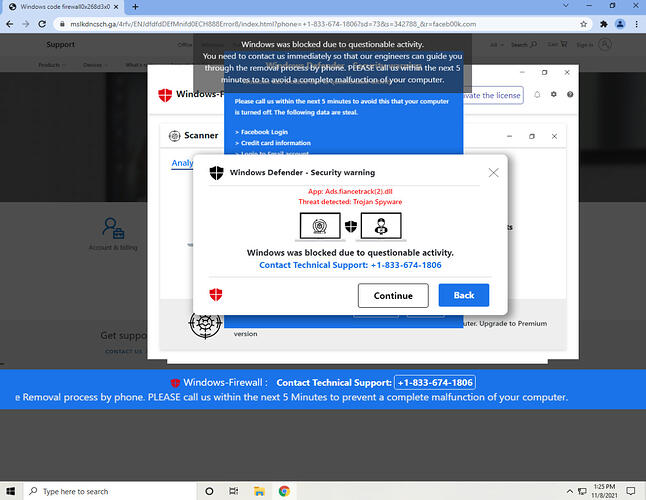Click the small shield between the monitors
This screenshot has width=646, height=500.
coord(351,226)
